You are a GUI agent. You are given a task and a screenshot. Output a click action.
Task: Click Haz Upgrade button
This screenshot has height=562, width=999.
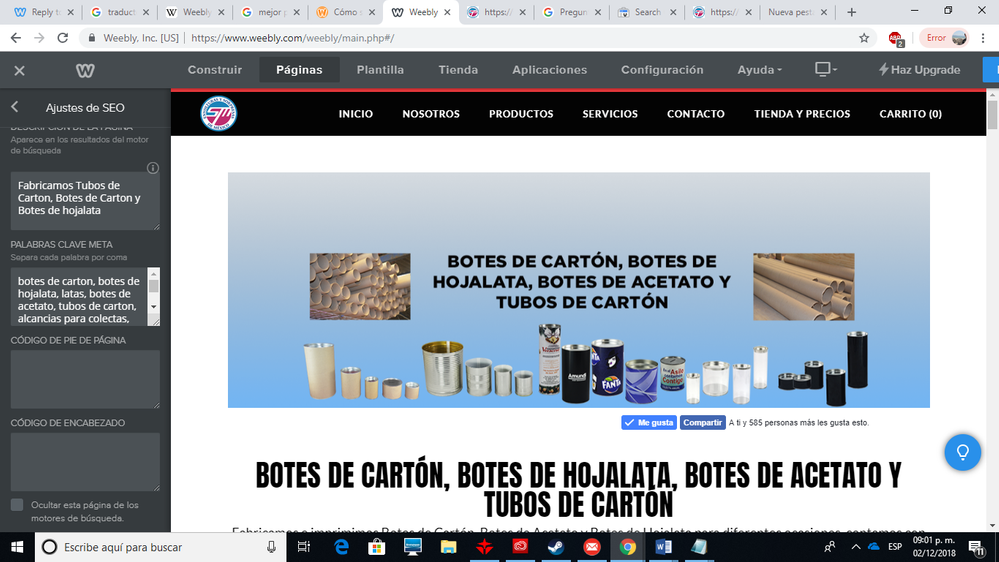[x=919, y=69]
